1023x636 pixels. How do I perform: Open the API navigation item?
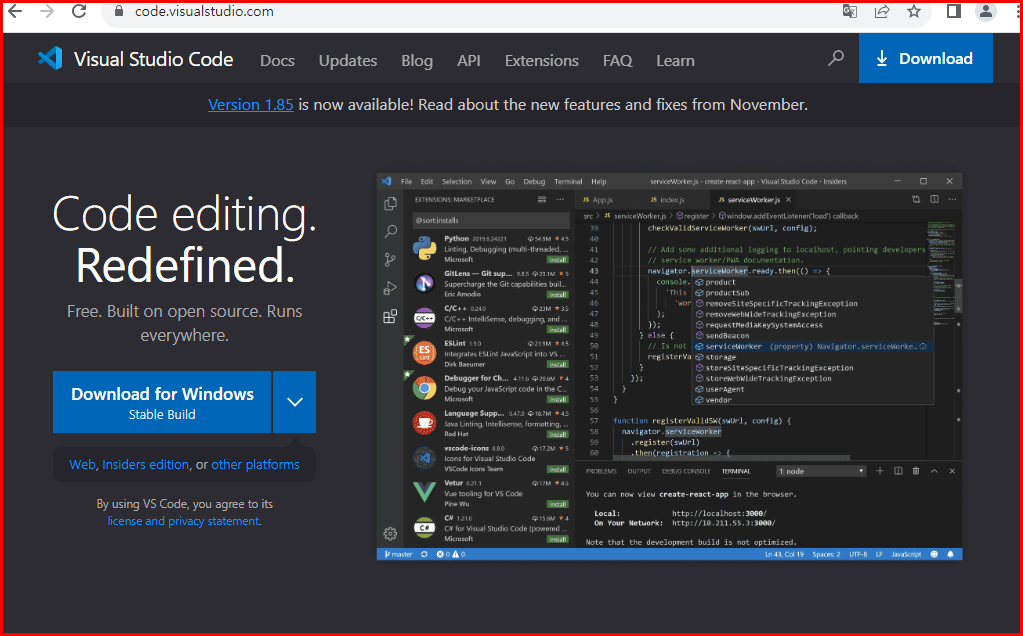(468, 61)
